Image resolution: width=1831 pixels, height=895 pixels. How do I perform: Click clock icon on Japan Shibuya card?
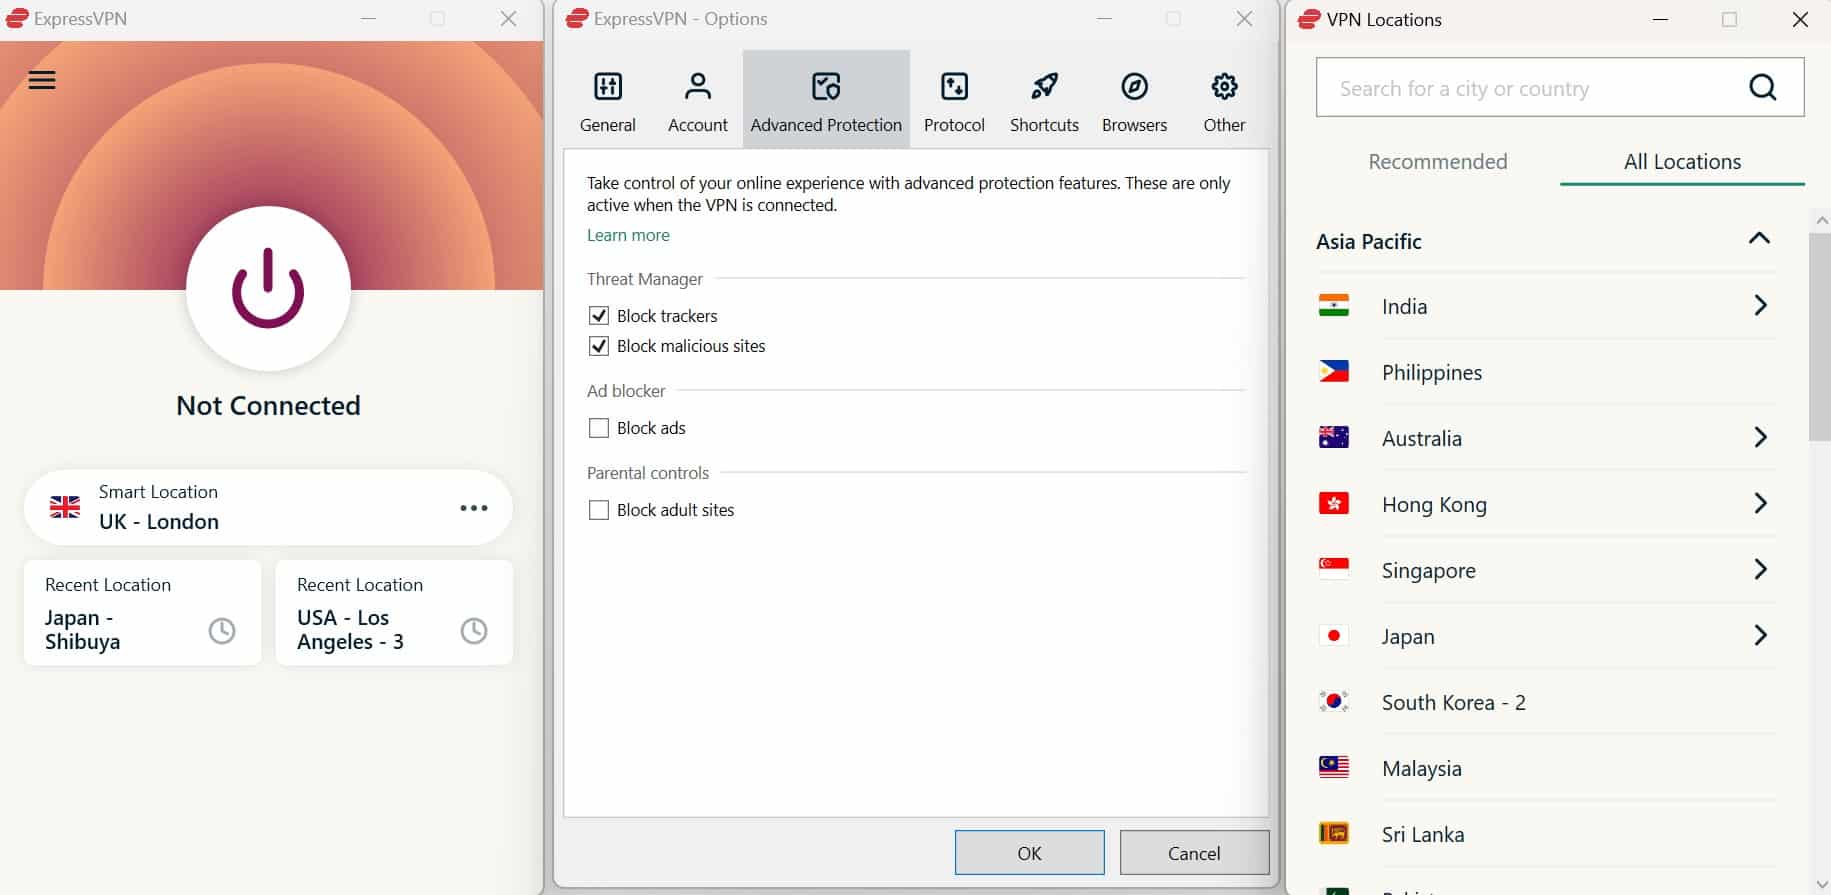[222, 630]
